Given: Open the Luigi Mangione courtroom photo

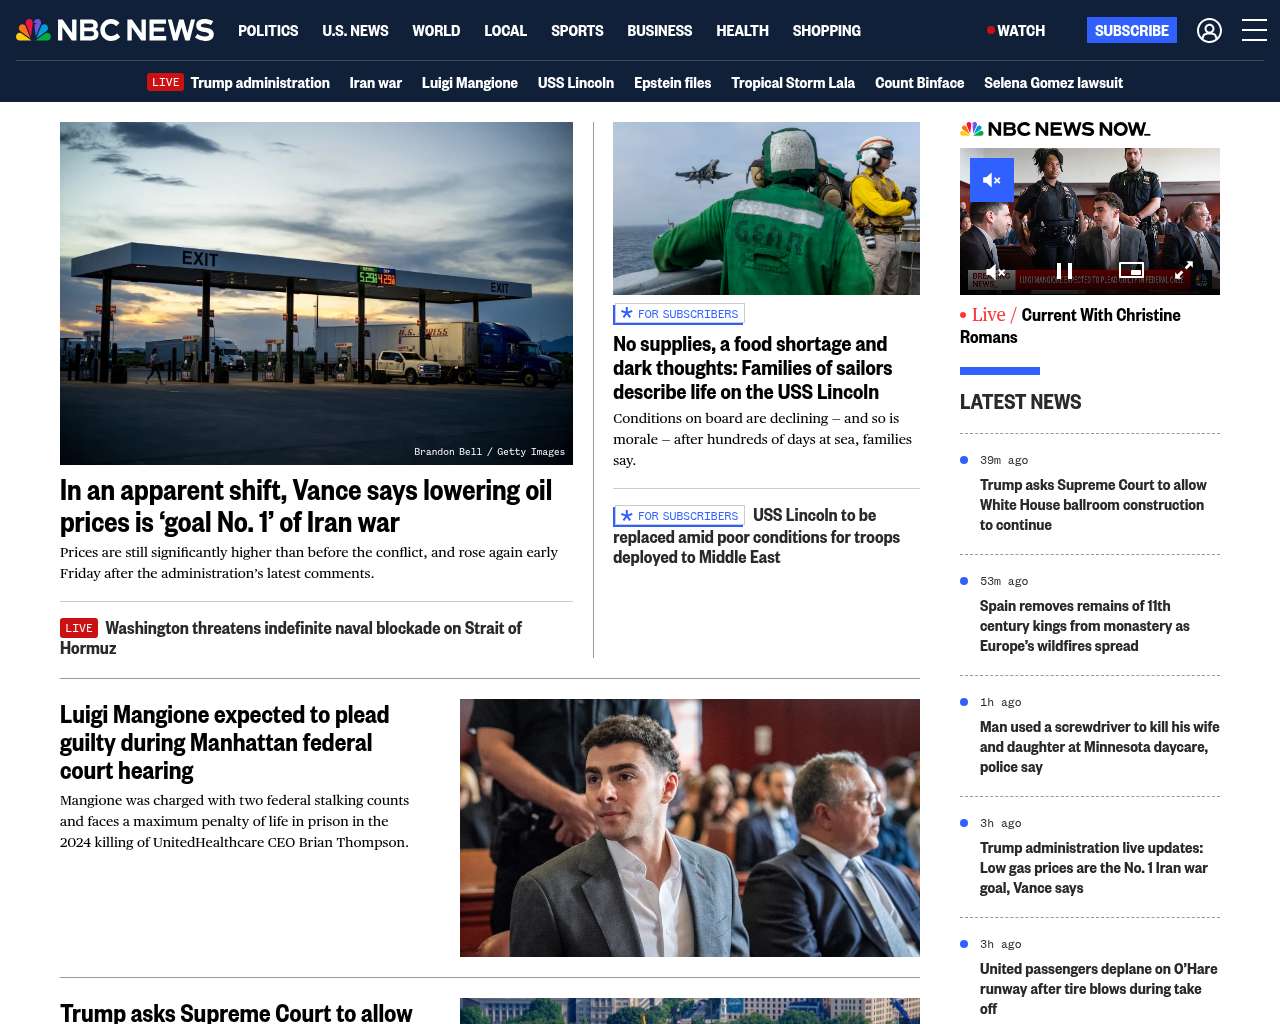Looking at the screenshot, I should 690,828.
